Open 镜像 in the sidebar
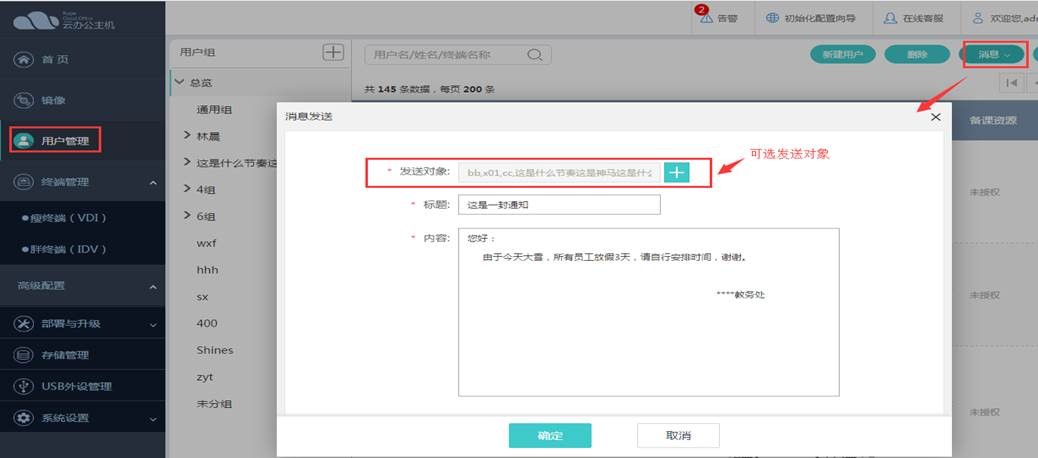 click(x=55, y=101)
